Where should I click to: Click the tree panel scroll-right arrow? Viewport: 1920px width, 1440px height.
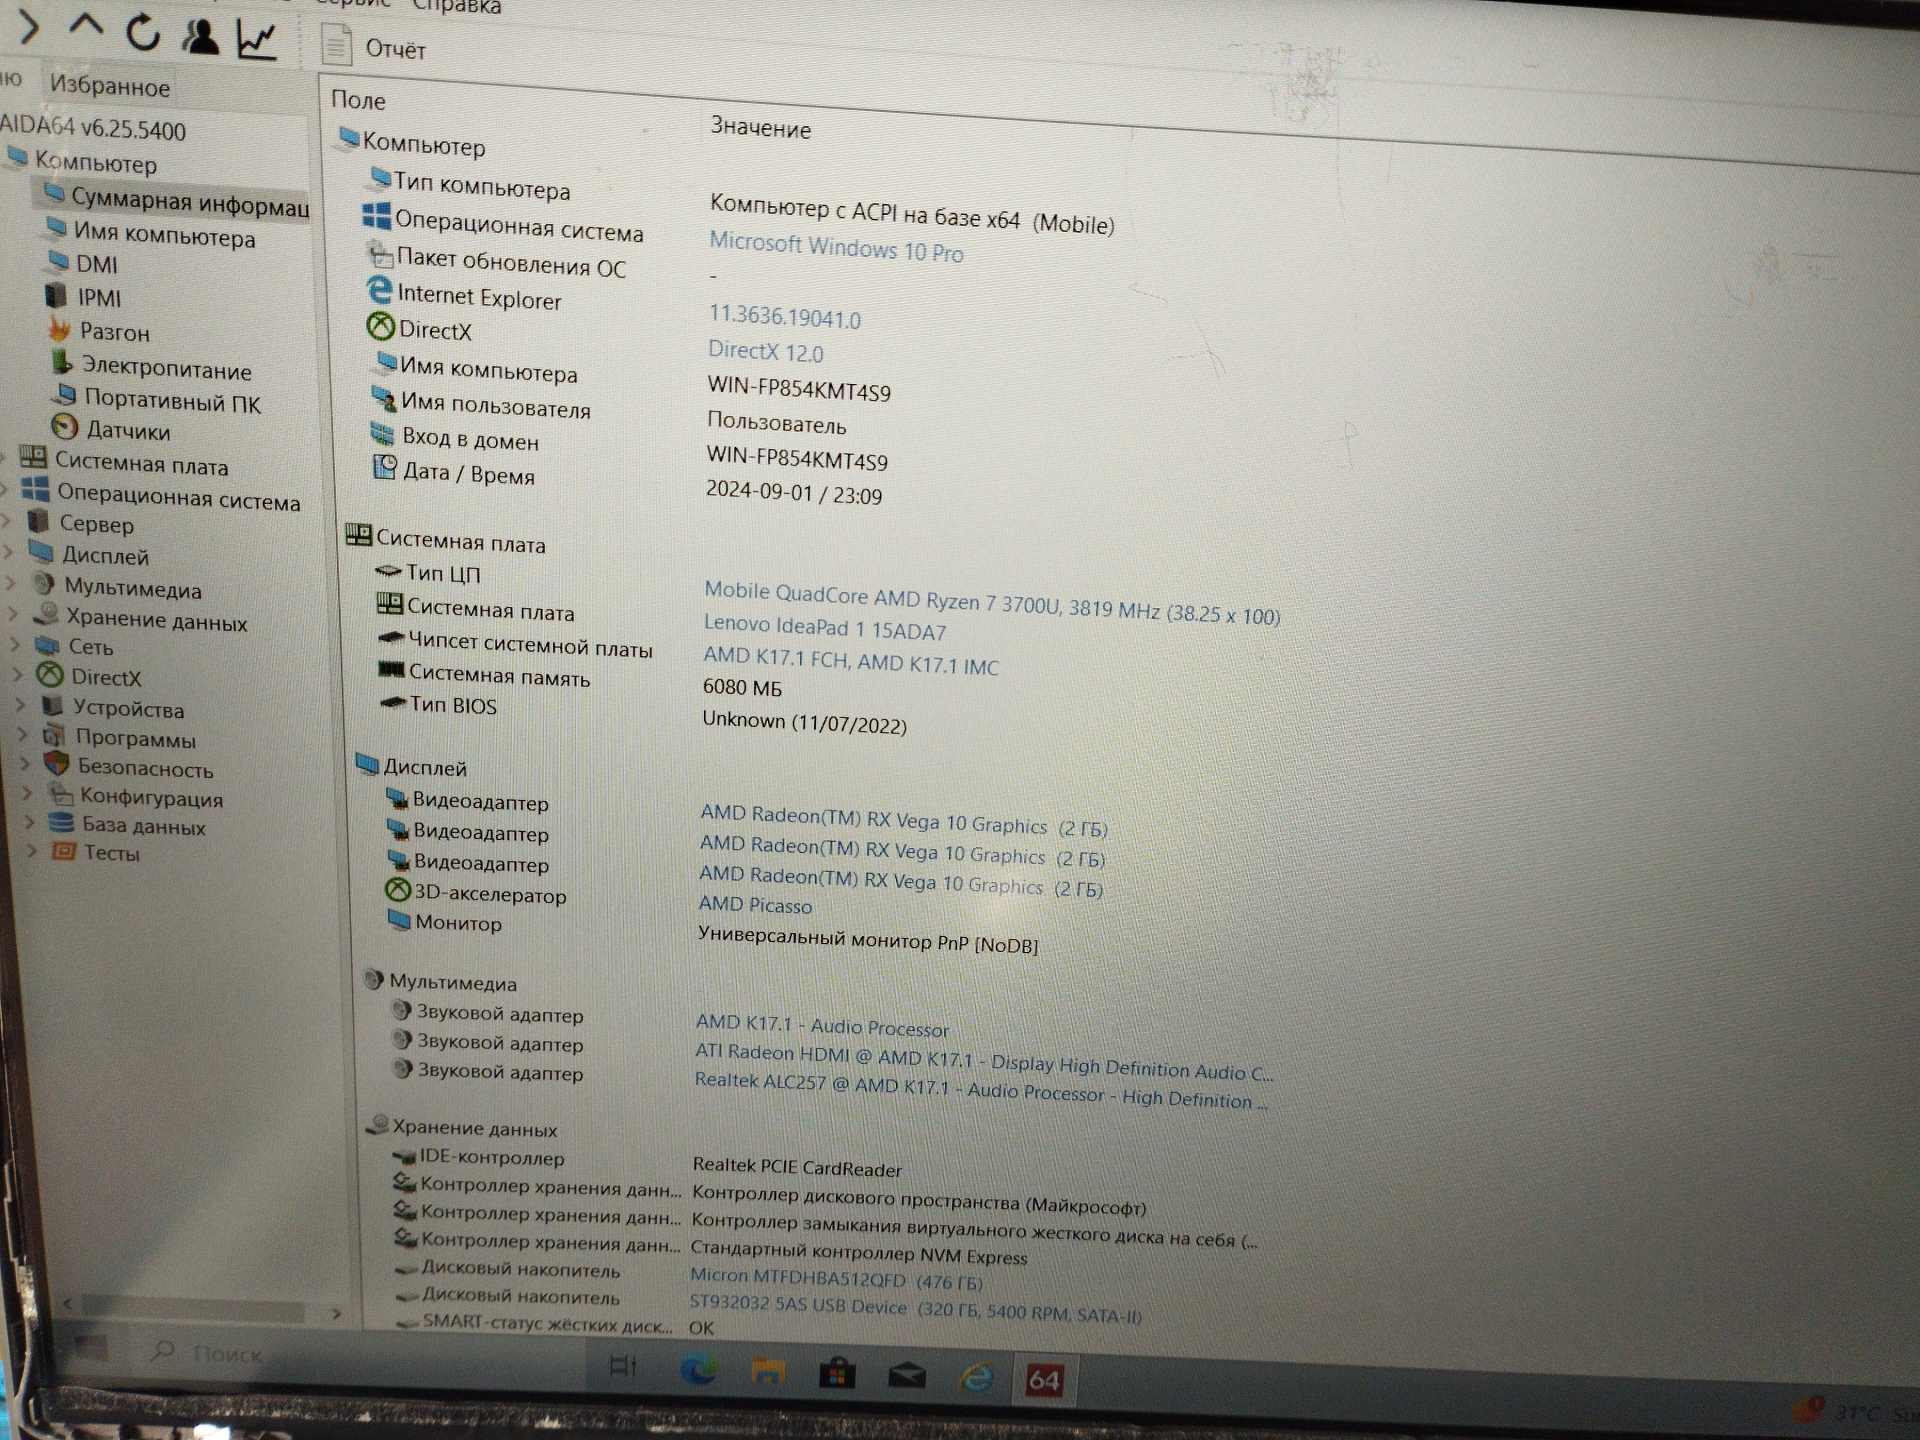336,1313
